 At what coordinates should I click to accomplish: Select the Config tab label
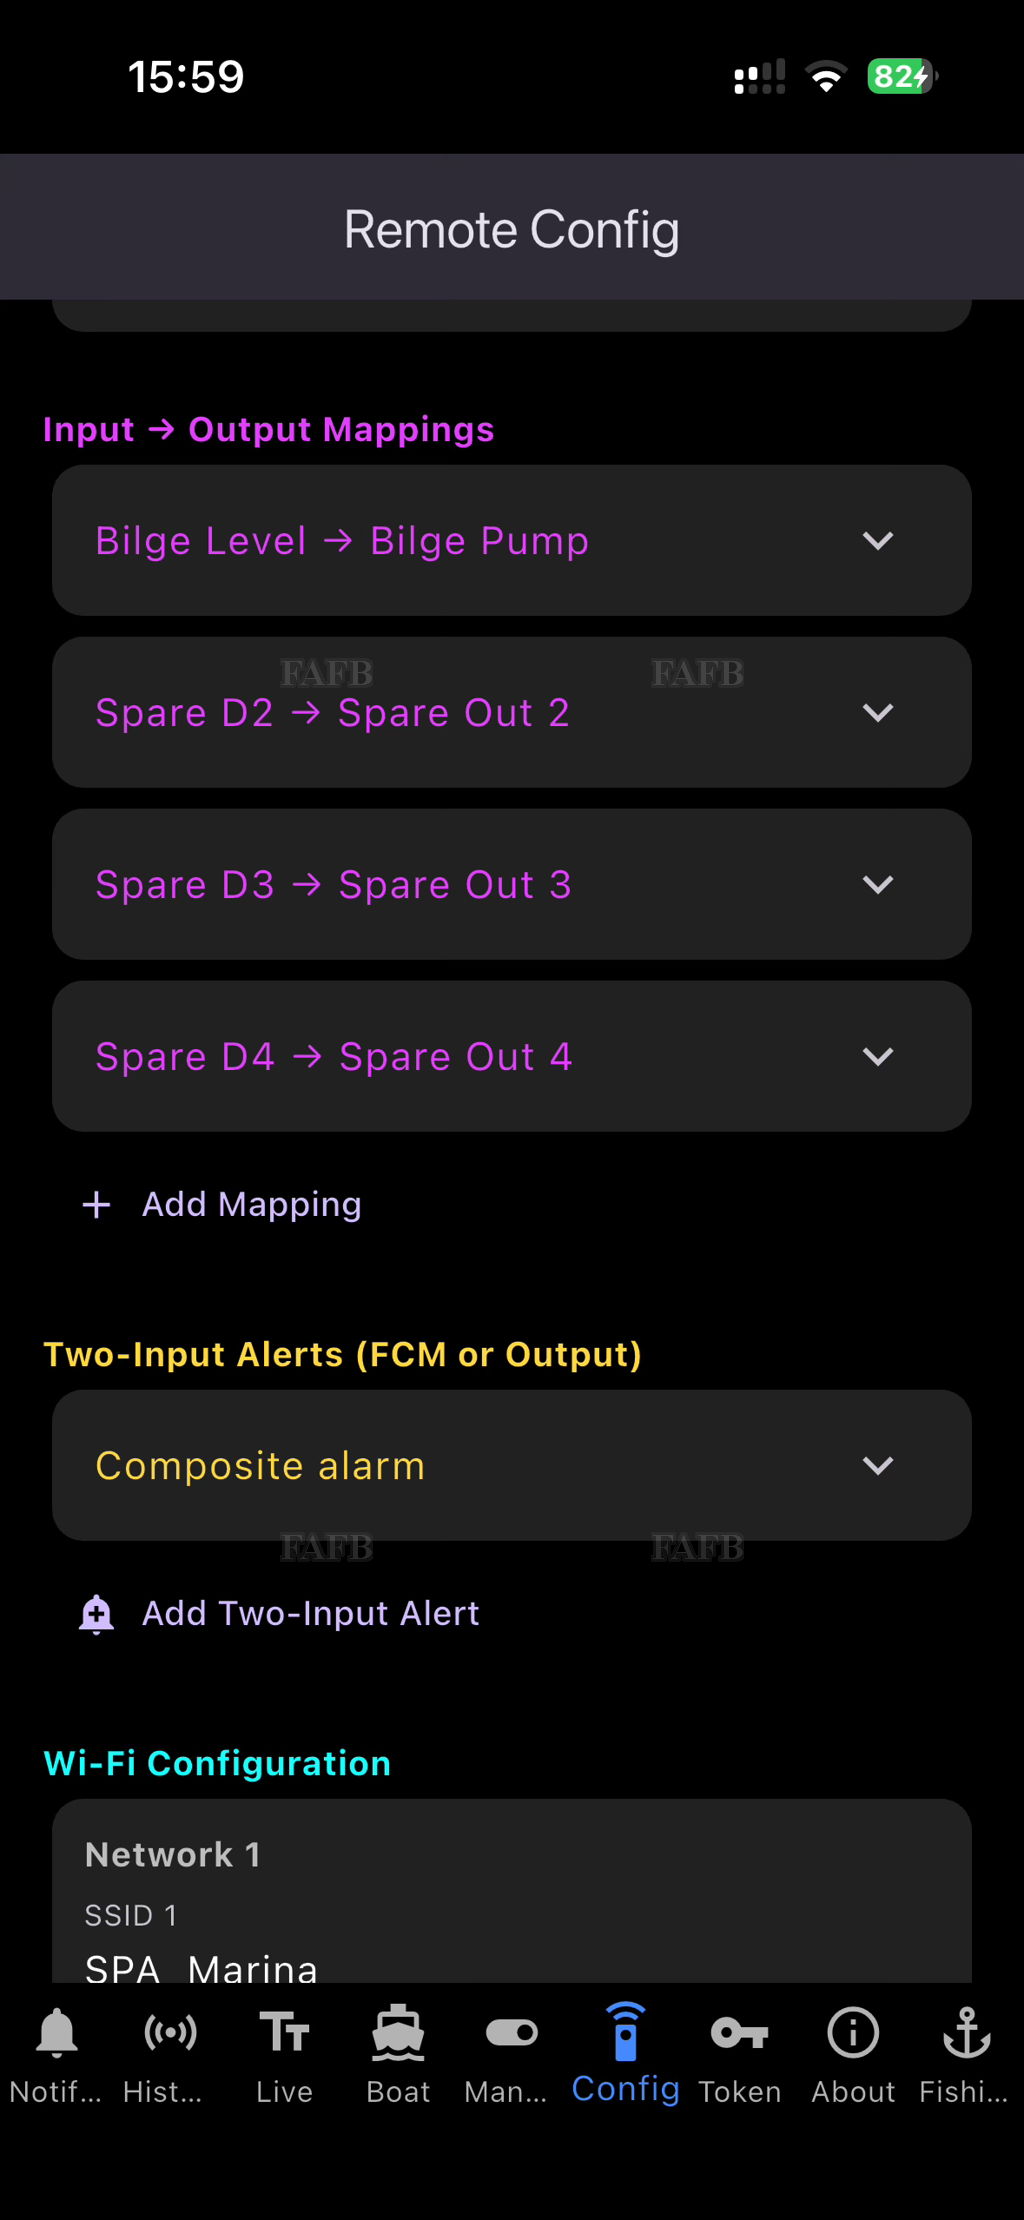[x=625, y=2089]
